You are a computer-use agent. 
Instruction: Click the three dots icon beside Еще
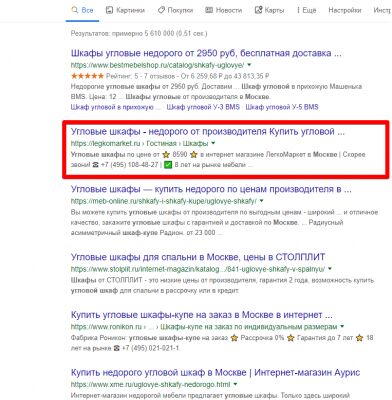pyautogui.click(x=298, y=10)
